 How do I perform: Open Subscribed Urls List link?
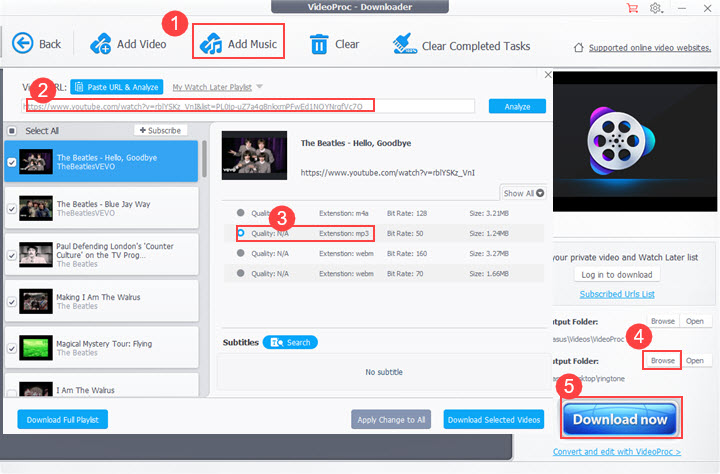617,294
